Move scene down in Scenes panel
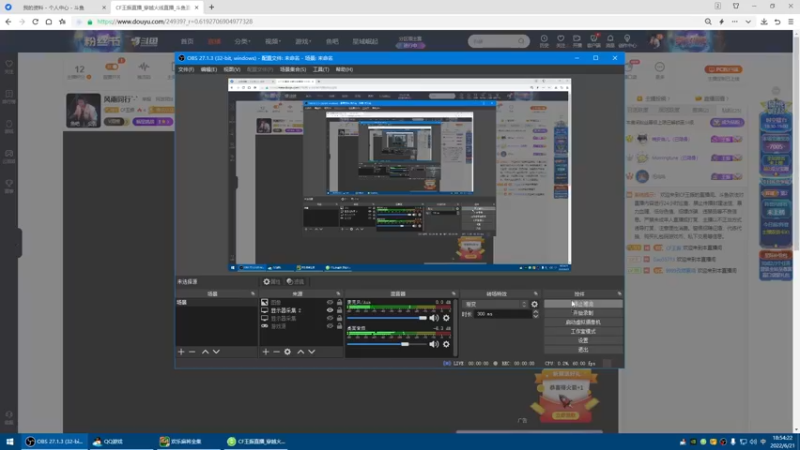The image size is (800, 450). 216,352
